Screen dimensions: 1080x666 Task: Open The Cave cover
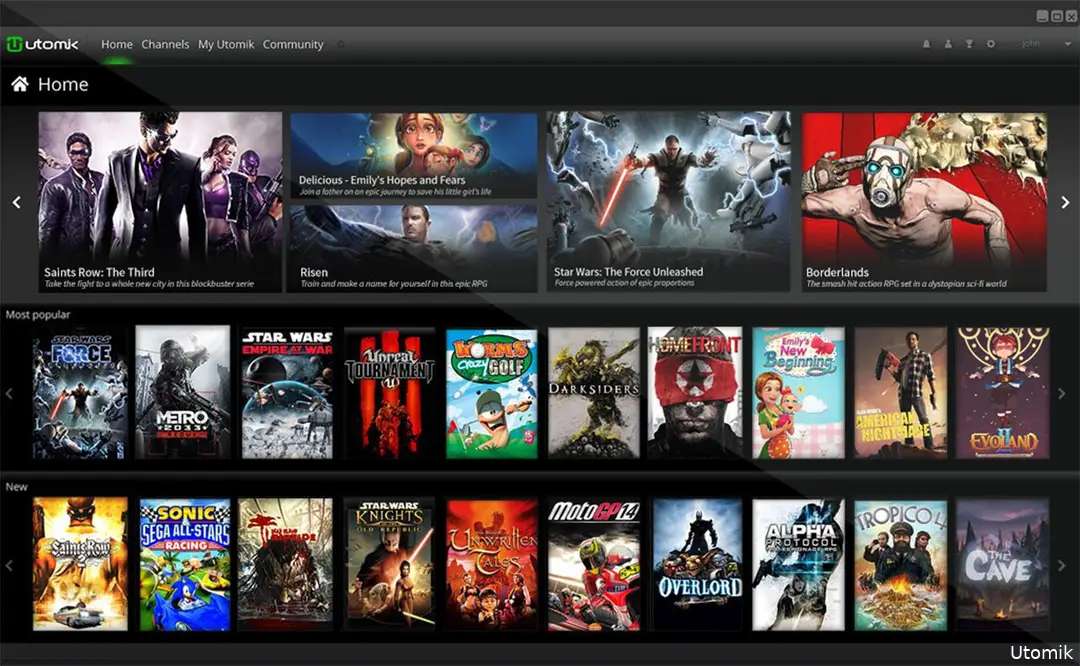pos(1003,565)
